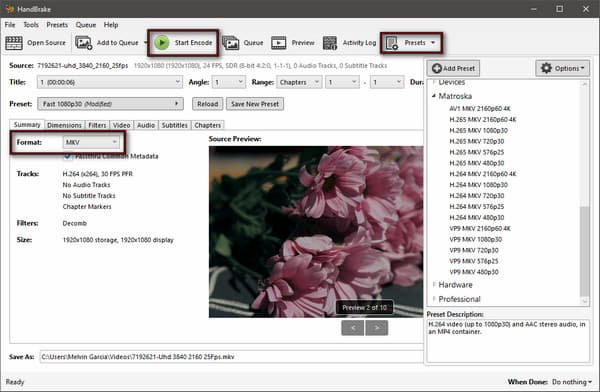Select H.265 MKV 2160p60 4K preset
The width and height of the screenshot is (600, 392).
[483, 119]
